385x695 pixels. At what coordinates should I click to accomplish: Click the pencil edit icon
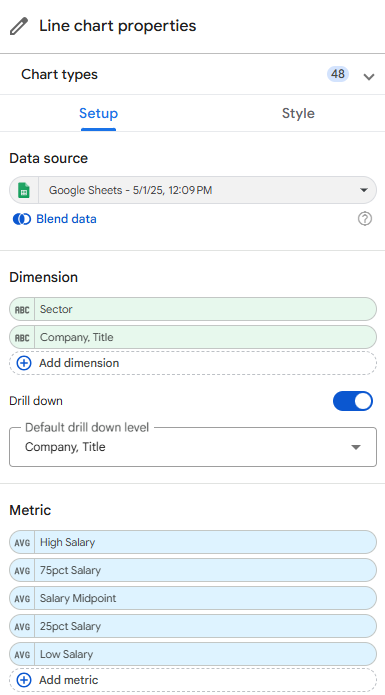pos(19,26)
